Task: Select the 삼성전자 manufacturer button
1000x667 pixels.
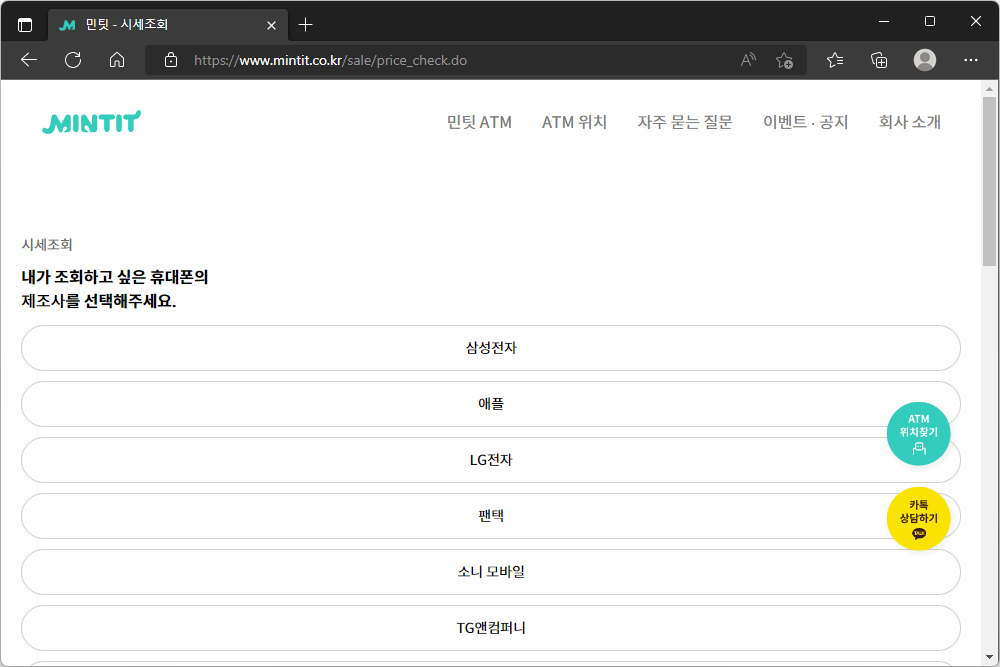Action: coord(490,348)
